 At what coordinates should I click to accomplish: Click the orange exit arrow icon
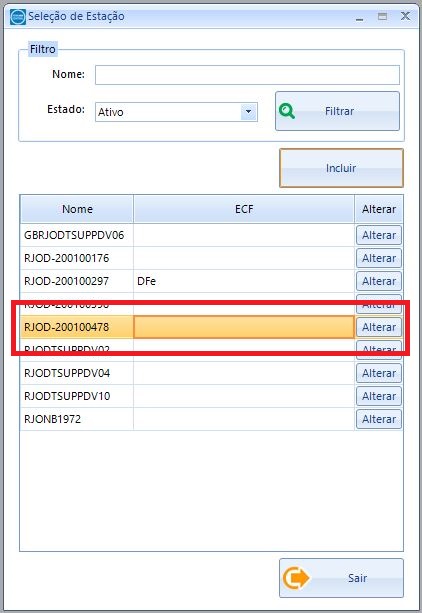[x=295, y=578]
